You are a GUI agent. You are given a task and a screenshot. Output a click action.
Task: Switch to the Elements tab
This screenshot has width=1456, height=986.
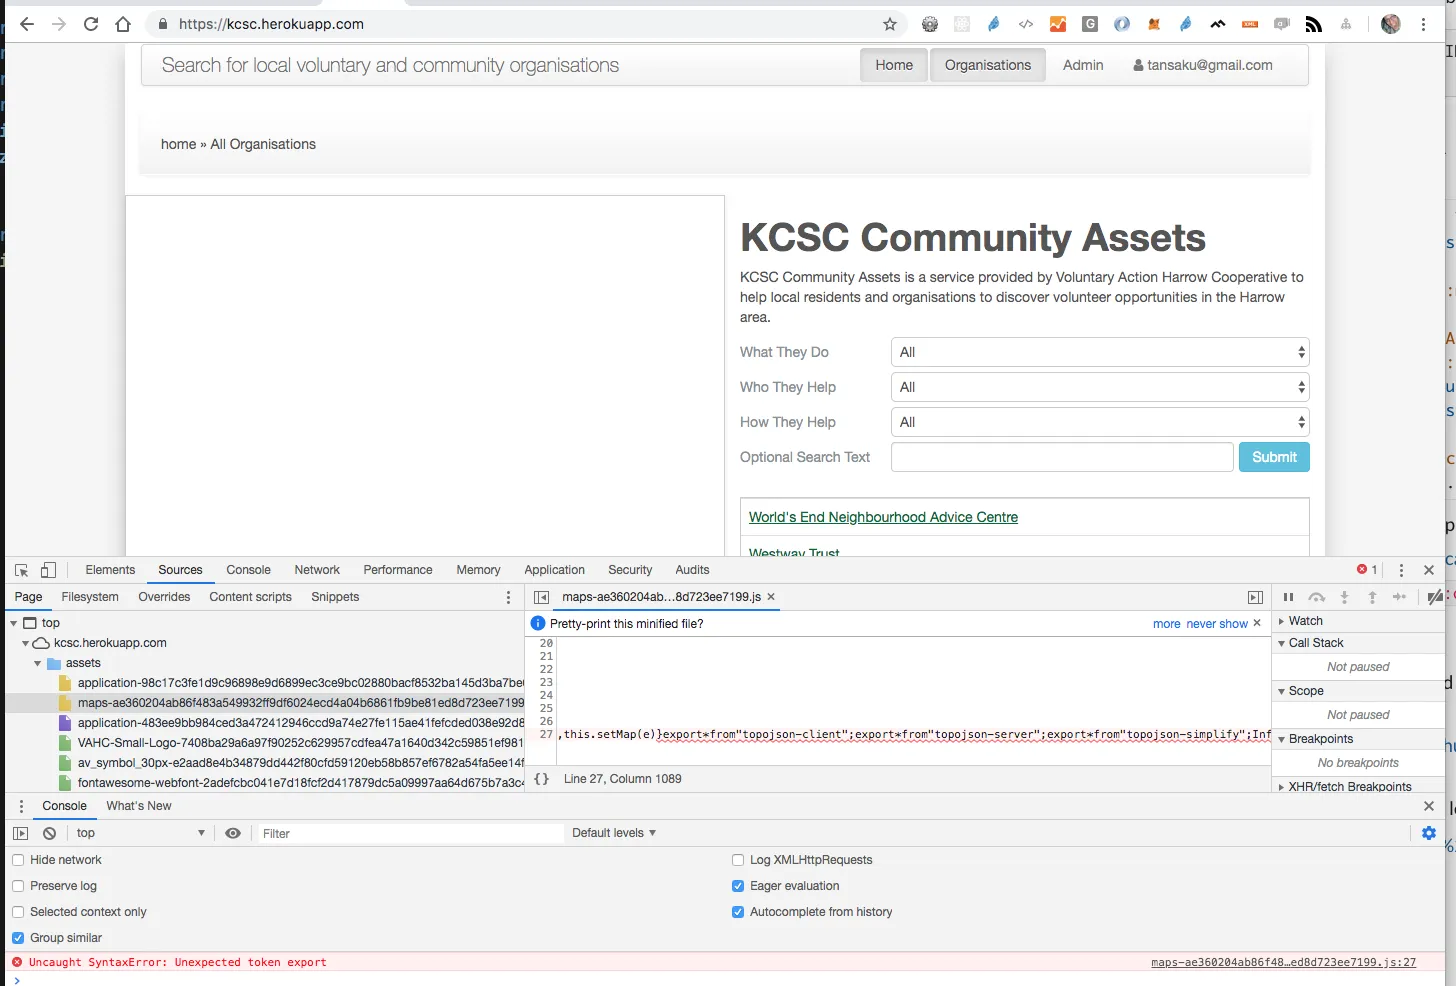coord(110,570)
